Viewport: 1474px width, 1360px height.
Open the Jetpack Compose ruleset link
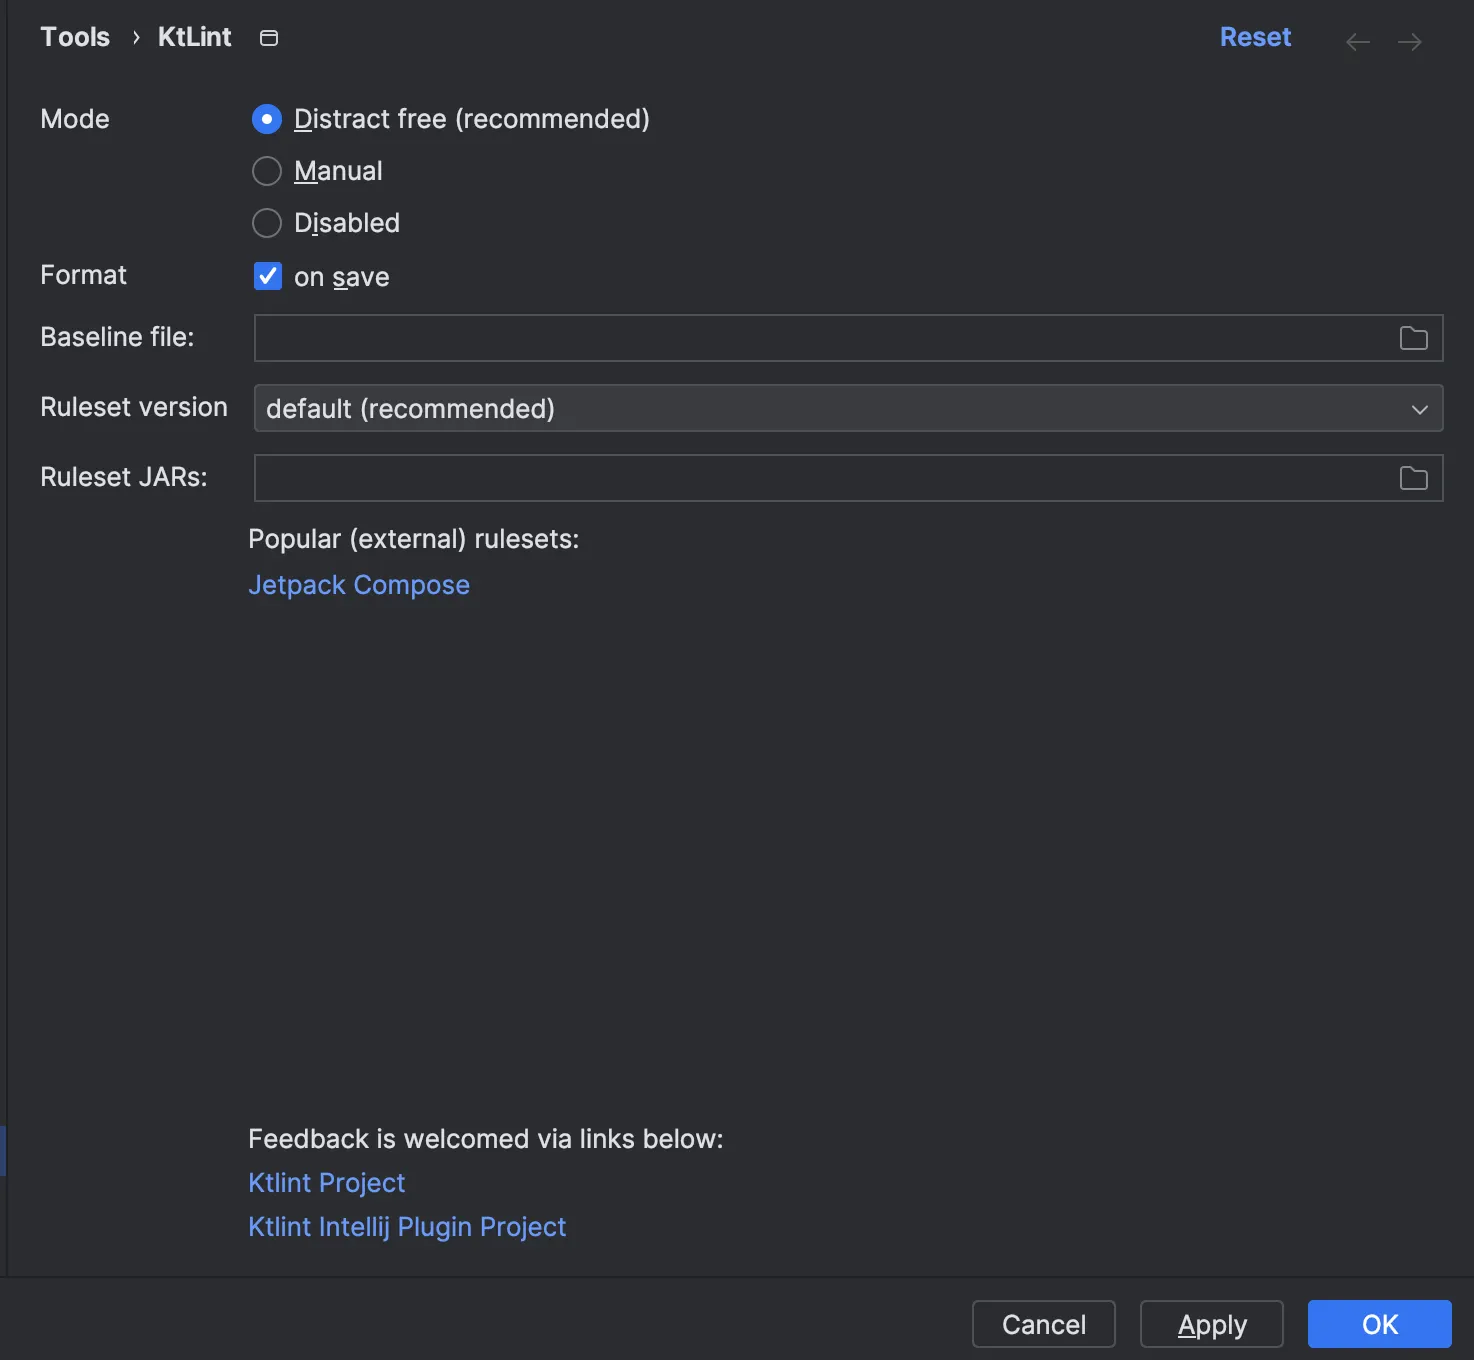pyautogui.click(x=359, y=585)
